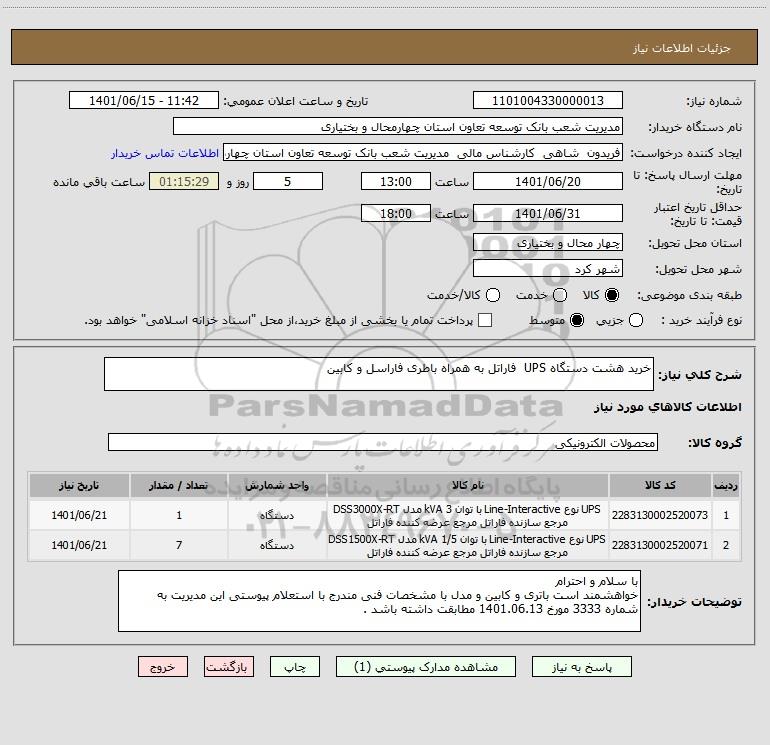Click the buyer organization name field
The width and height of the screenshot is (770, 745).
pyautogui.click(x=398, y=126)
